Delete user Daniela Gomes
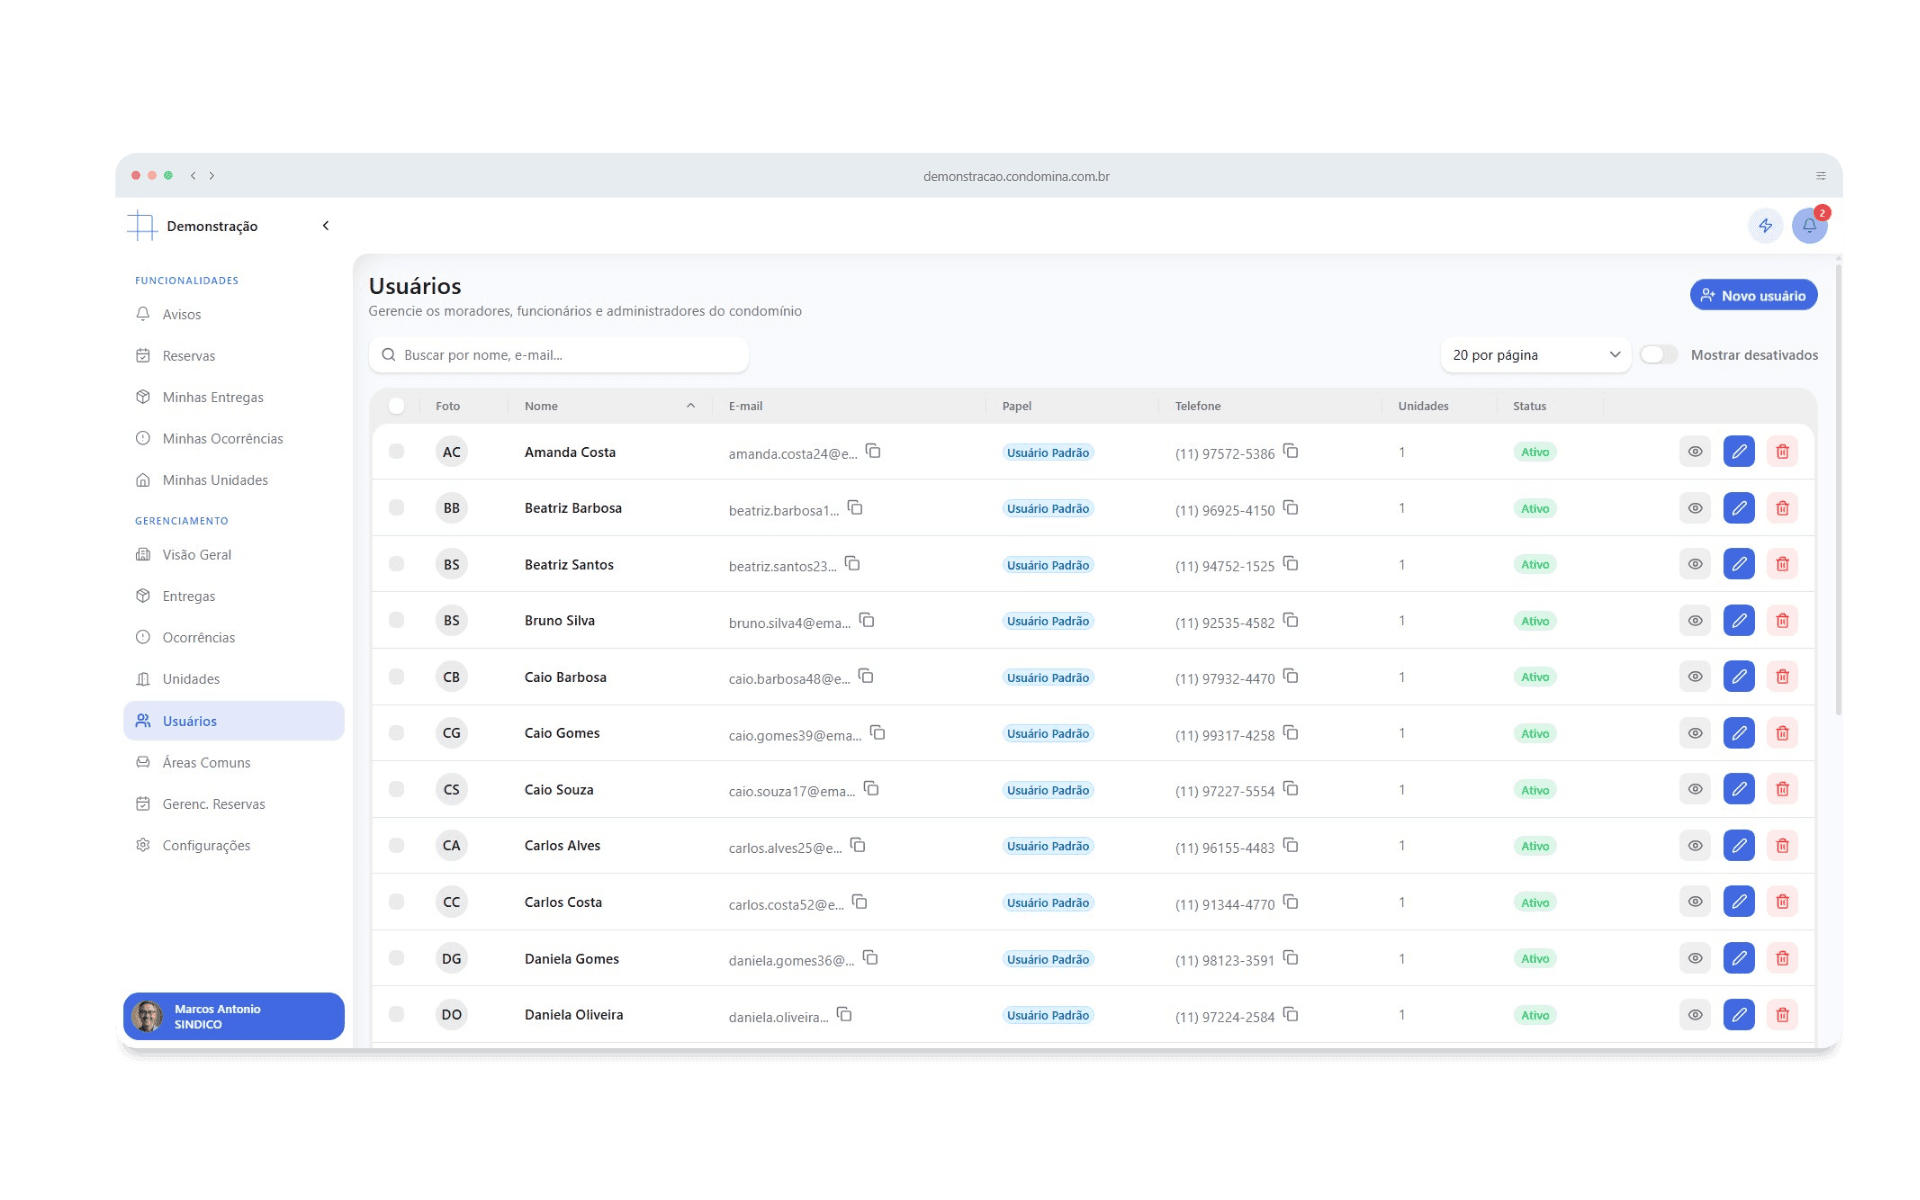This screenshot has width=1920, height=1200. [x=1782, y=958]
